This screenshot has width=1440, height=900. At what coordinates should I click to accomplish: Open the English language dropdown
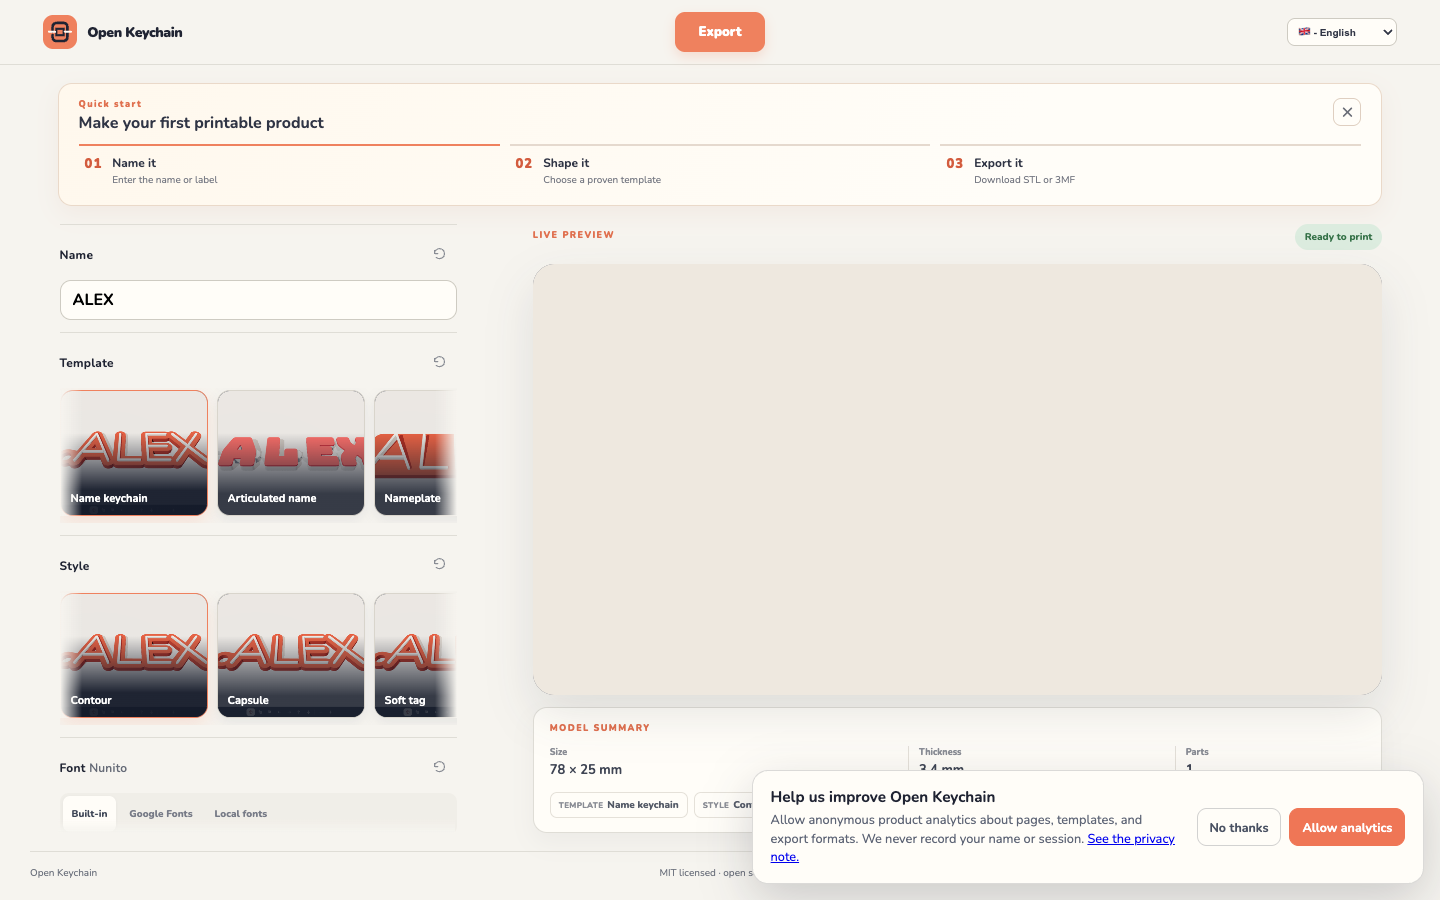coord(1341,32)
